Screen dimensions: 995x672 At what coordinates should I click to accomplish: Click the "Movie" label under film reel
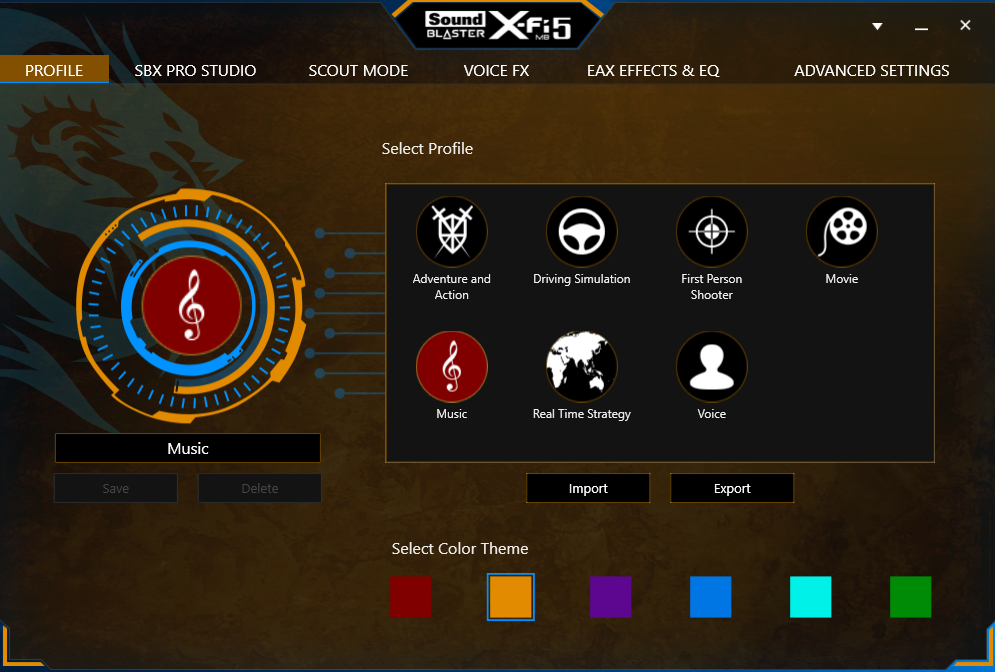tap(842, 279)
